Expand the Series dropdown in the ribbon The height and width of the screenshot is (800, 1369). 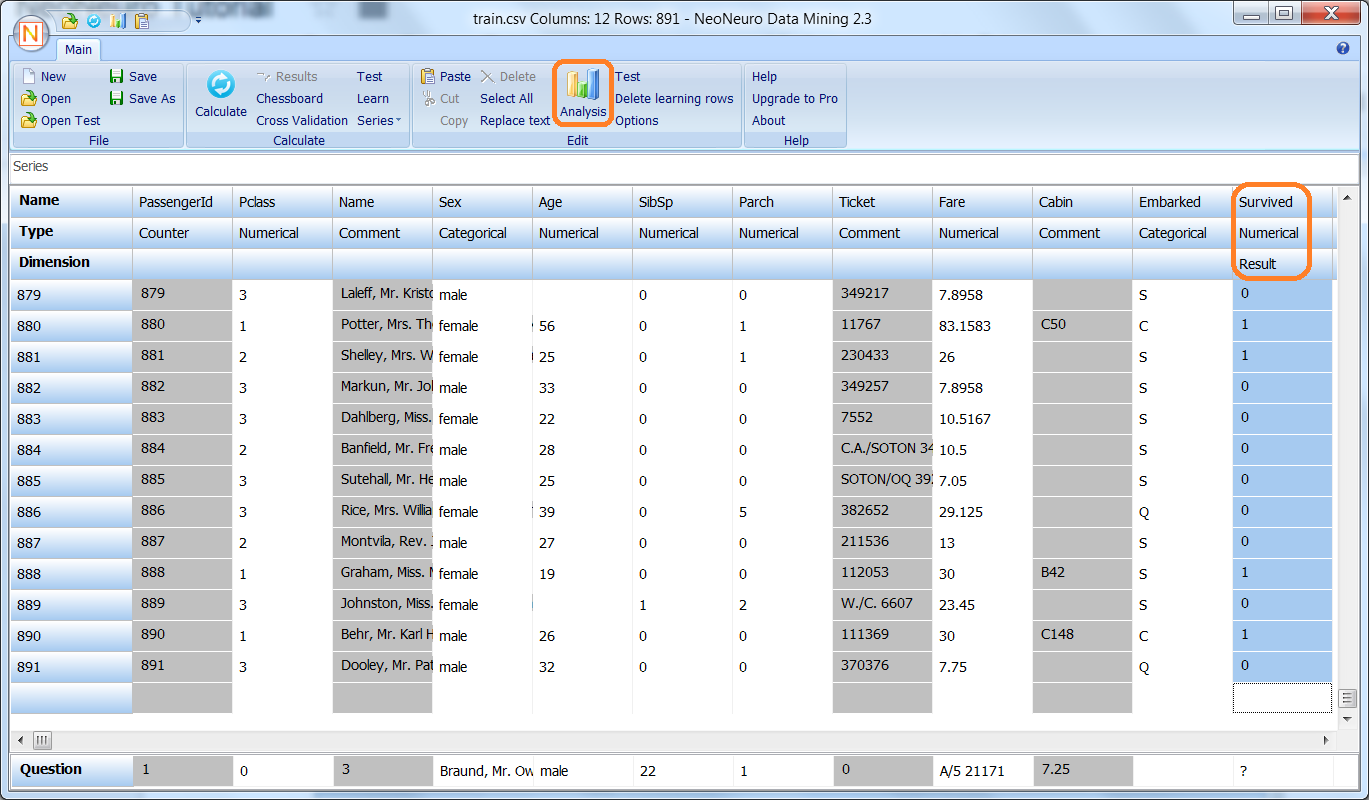[x=379, y=120]
